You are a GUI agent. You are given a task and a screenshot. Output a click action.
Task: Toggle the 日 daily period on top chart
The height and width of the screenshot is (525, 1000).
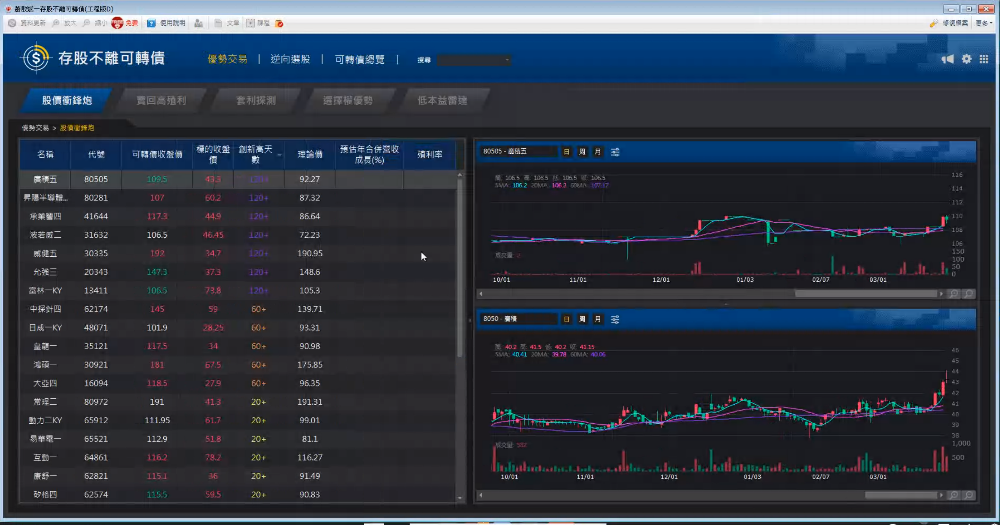pyautogui.click(x=567, y=152)
